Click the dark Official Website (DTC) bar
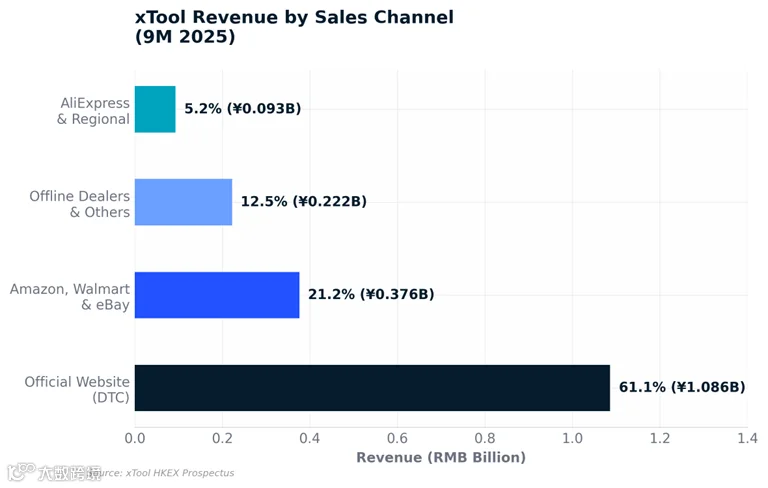This screenshot has width=768, height=488. (x=372, y=388)
